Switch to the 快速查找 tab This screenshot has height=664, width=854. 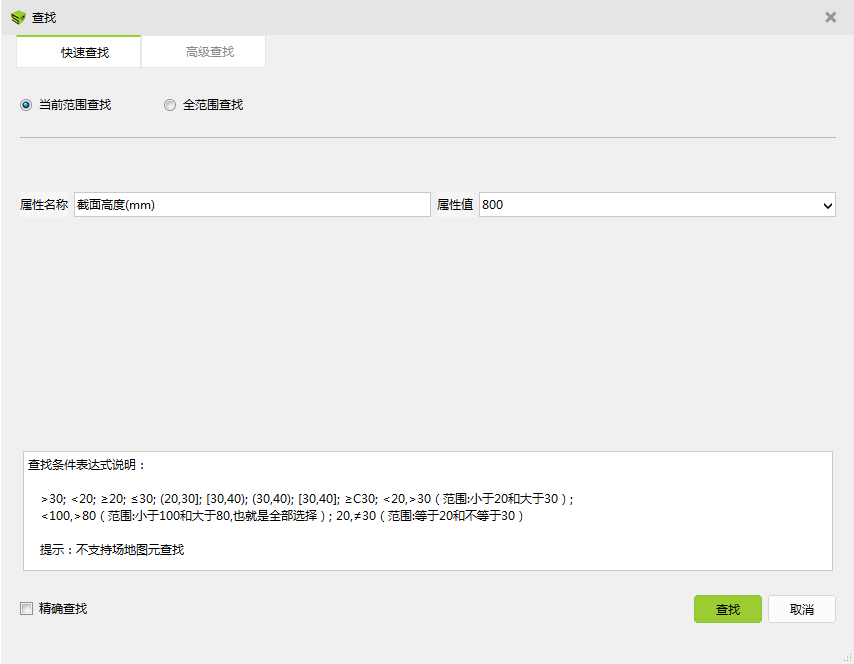(78, 52)
